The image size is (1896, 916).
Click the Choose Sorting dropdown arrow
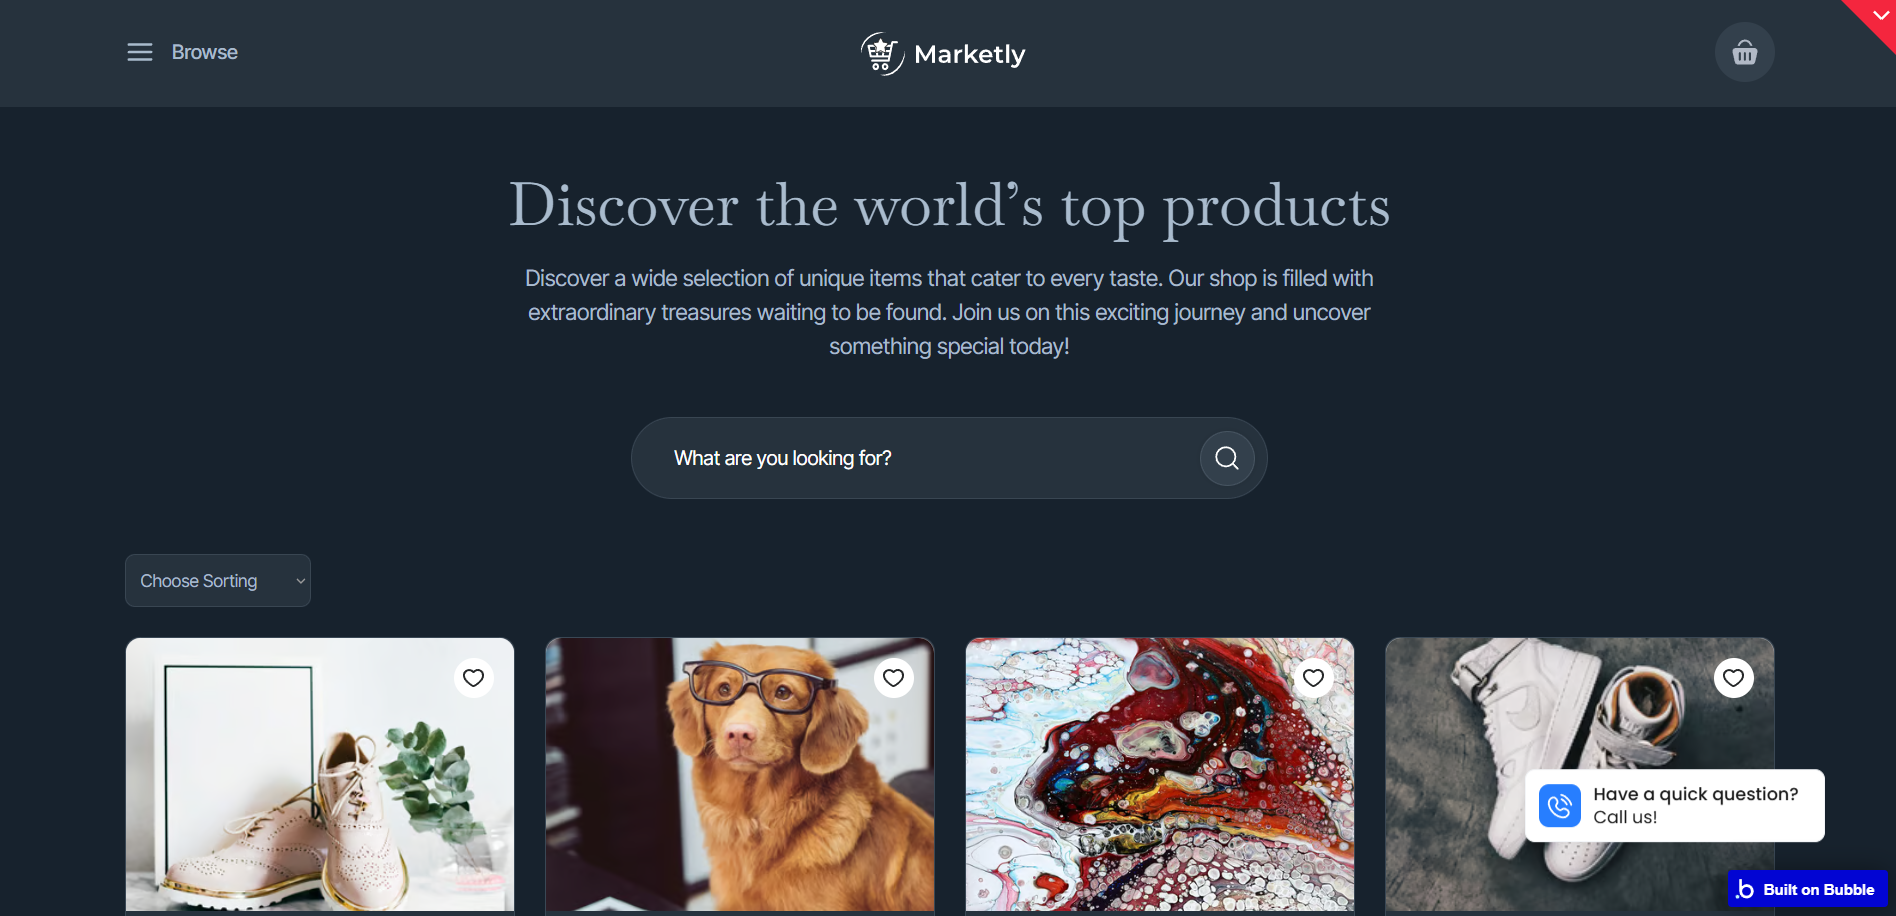click(x=300, y=581)
